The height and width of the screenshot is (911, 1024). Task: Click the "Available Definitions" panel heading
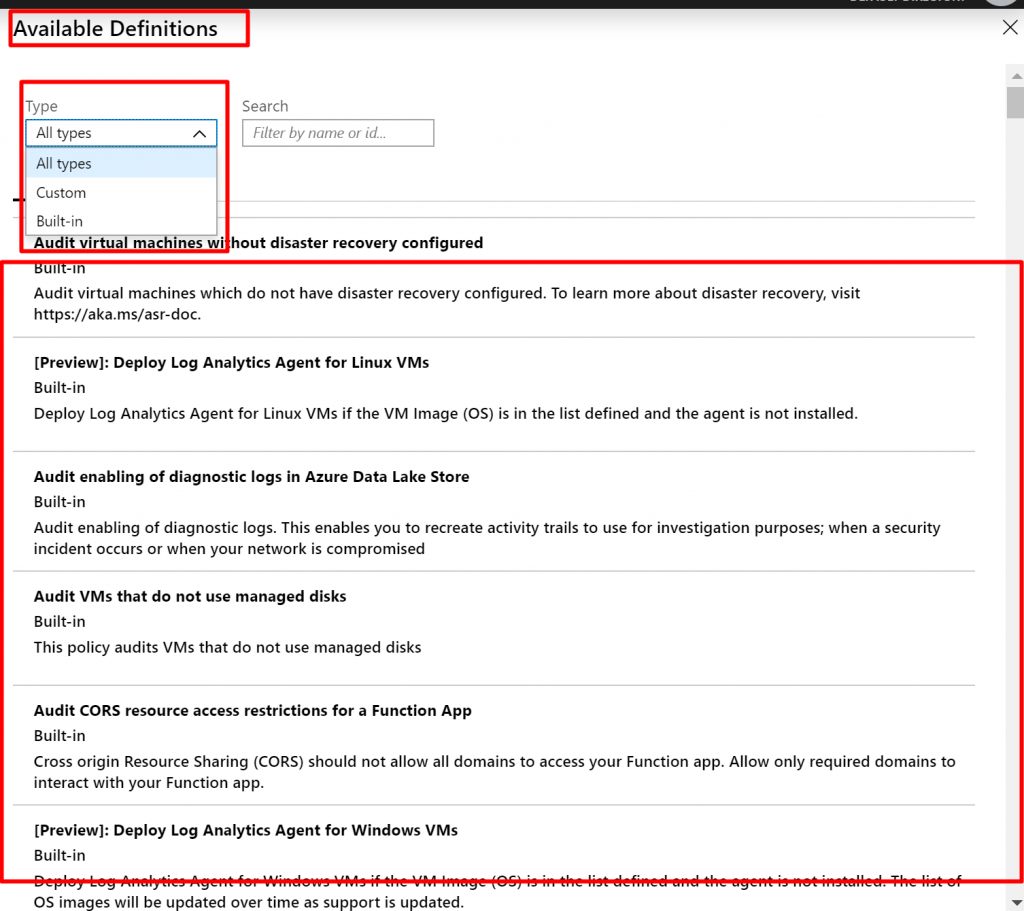[x=115, y=29]
